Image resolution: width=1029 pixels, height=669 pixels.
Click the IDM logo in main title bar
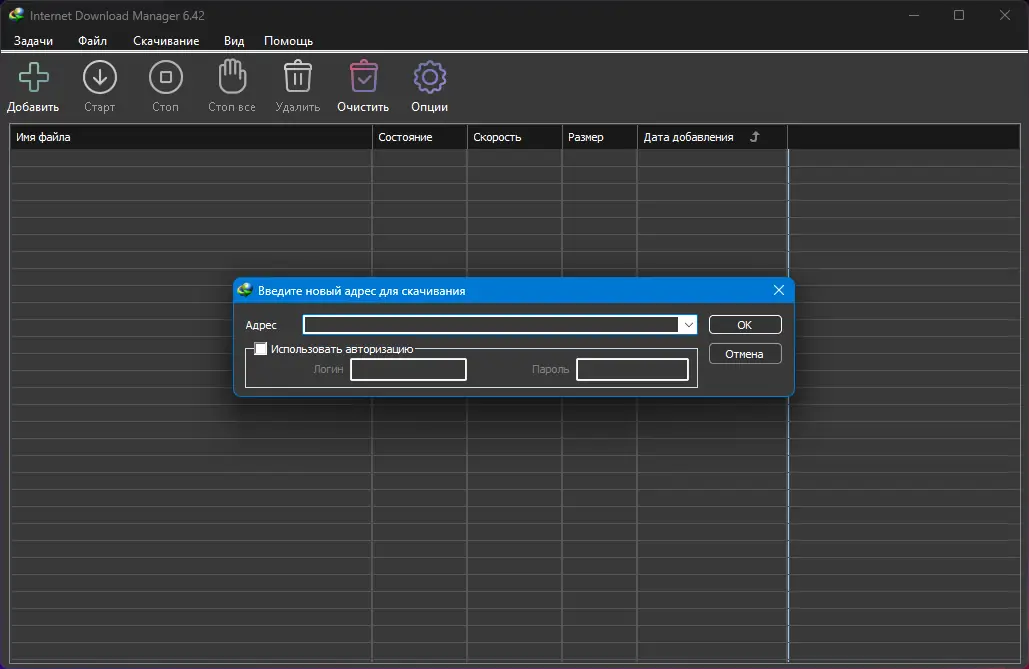coord(16,14)
